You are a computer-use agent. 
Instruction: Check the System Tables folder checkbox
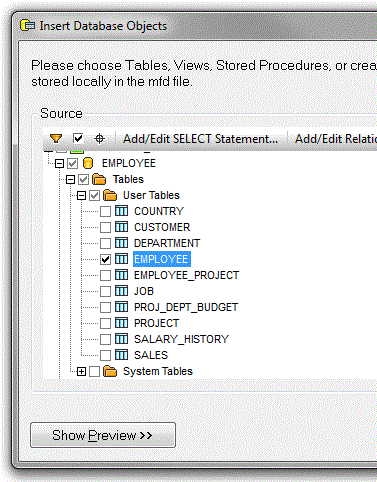click(94, 371)
